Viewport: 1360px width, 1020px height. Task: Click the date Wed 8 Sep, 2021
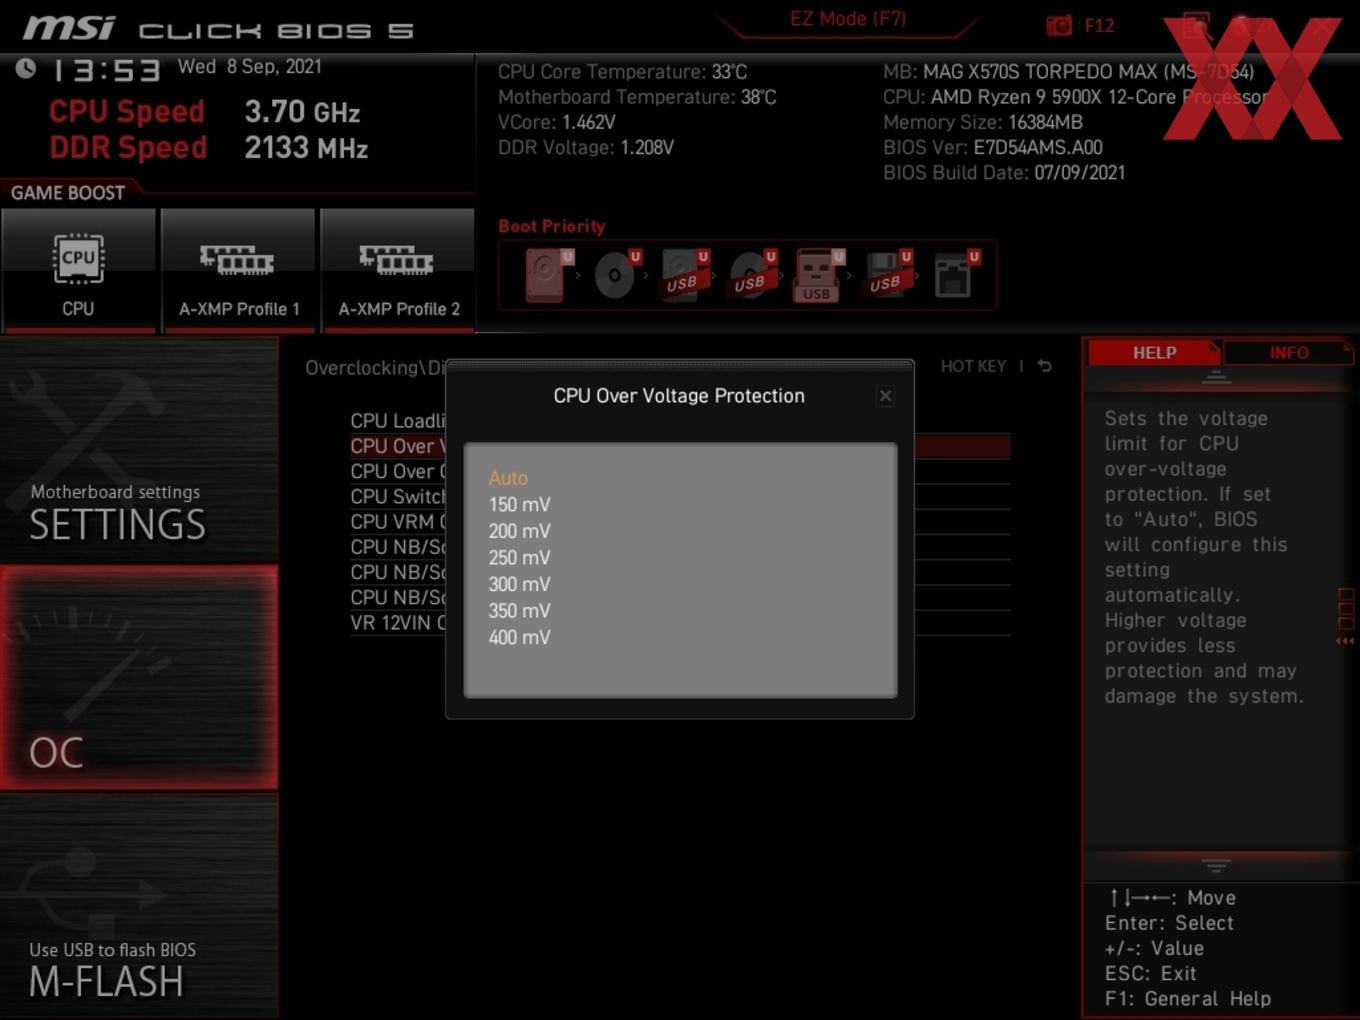pos(250,67)
